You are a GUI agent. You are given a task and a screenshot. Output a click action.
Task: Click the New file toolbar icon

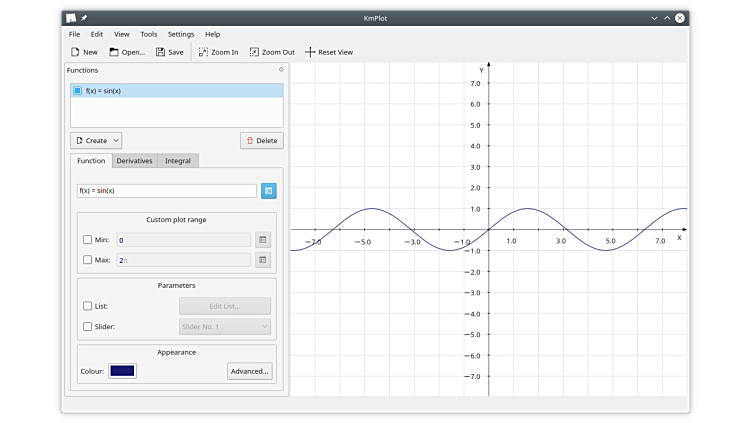(x=75, y=52)
